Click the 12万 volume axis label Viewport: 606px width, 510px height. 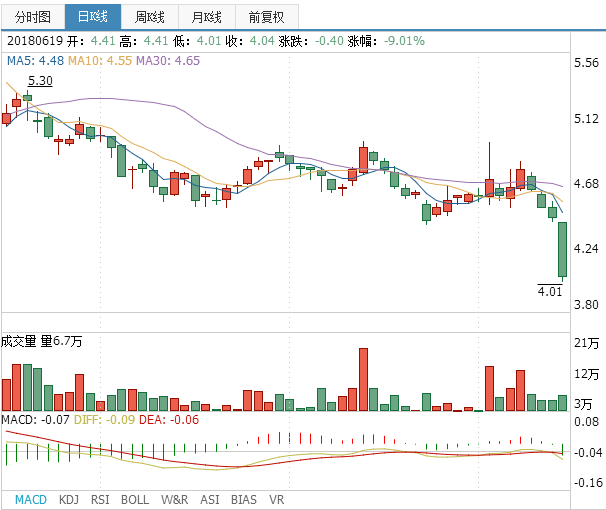point(587,374)
